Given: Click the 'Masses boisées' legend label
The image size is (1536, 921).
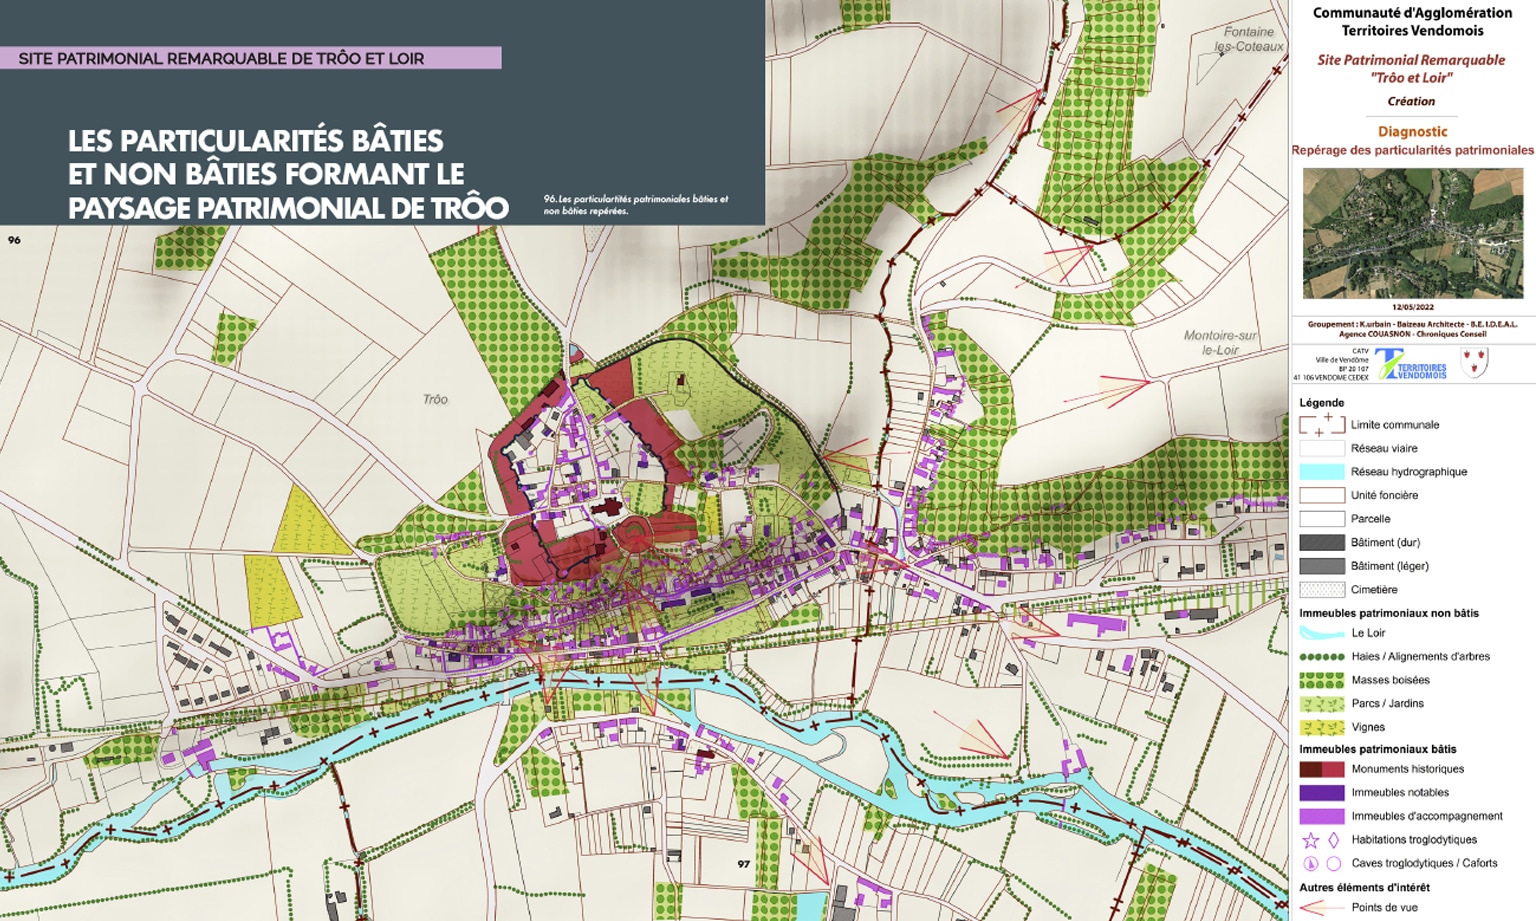Looking at the screenshot, I should 1390,680.
